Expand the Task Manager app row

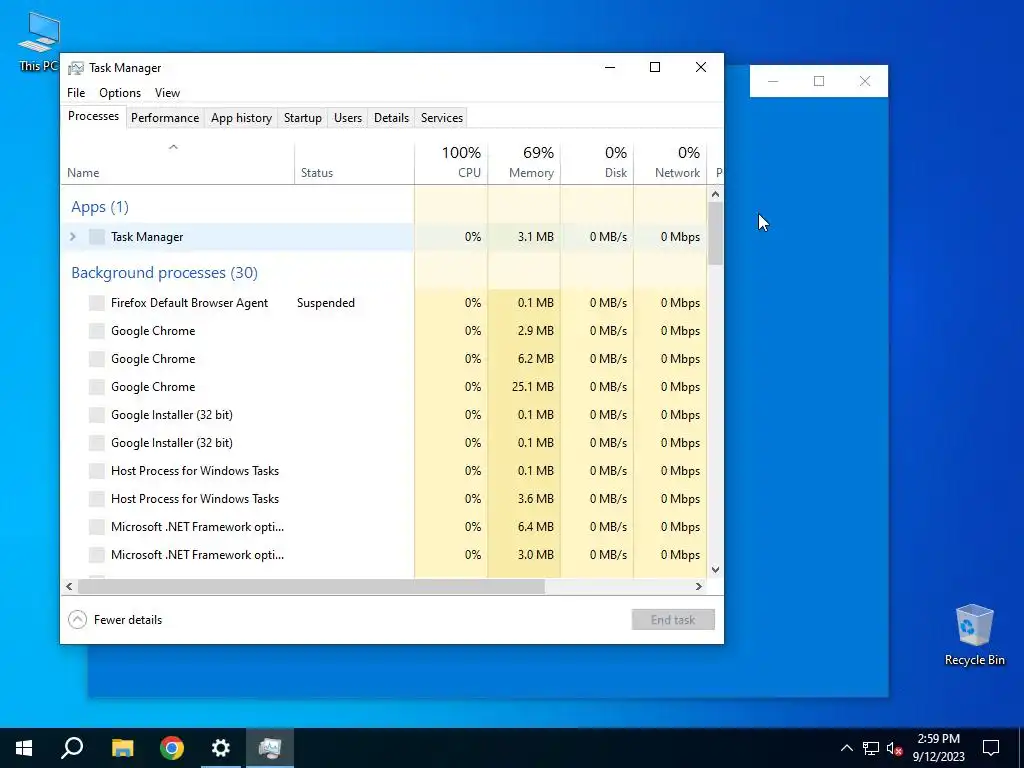coord(73,237)
